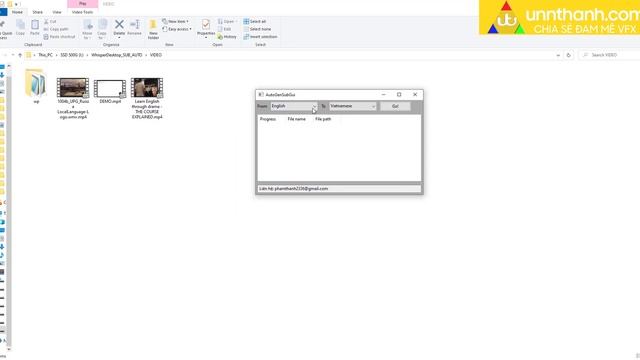Viewport: 640px width, 360px height.
Task: Click the New folder icon
Action: (x=153, y=29)
